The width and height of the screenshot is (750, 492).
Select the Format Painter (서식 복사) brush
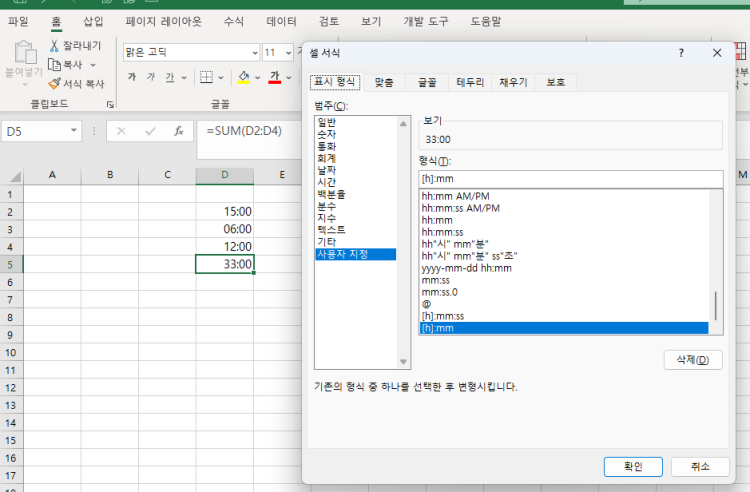(55, 84)
